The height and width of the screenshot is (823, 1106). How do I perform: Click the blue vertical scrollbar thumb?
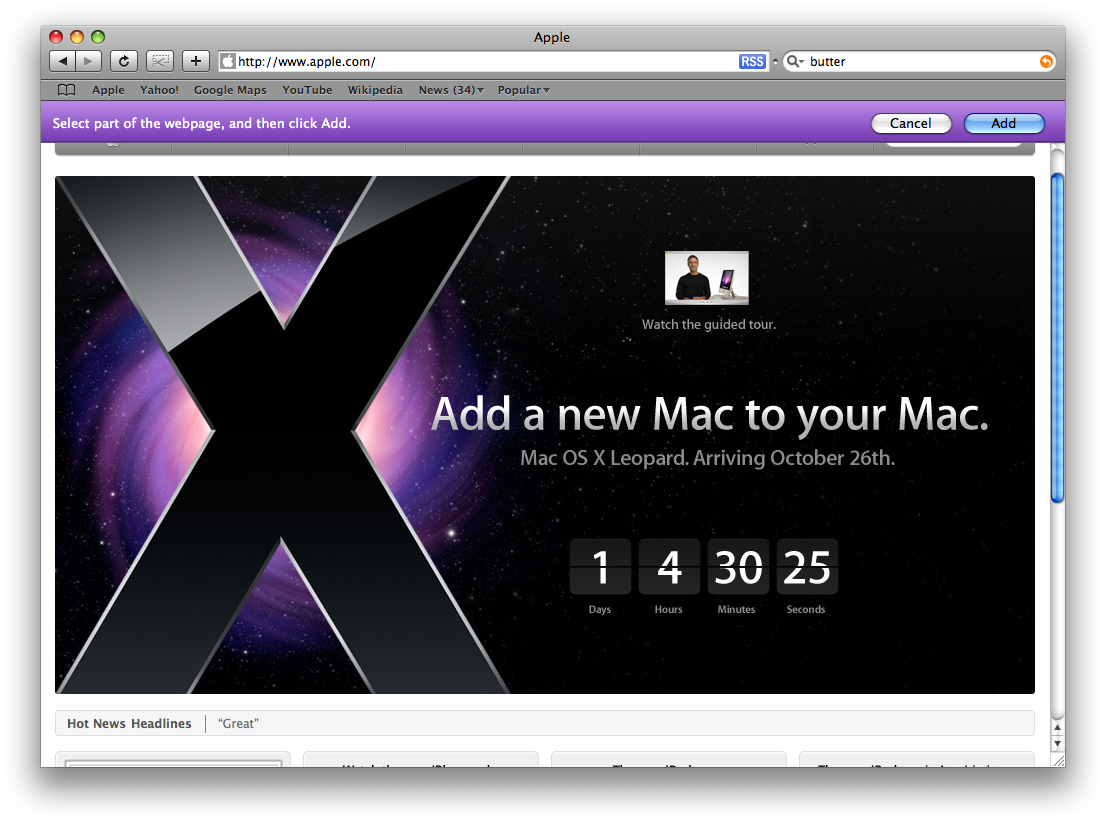pyautogui.click(x=1057, y=338)
